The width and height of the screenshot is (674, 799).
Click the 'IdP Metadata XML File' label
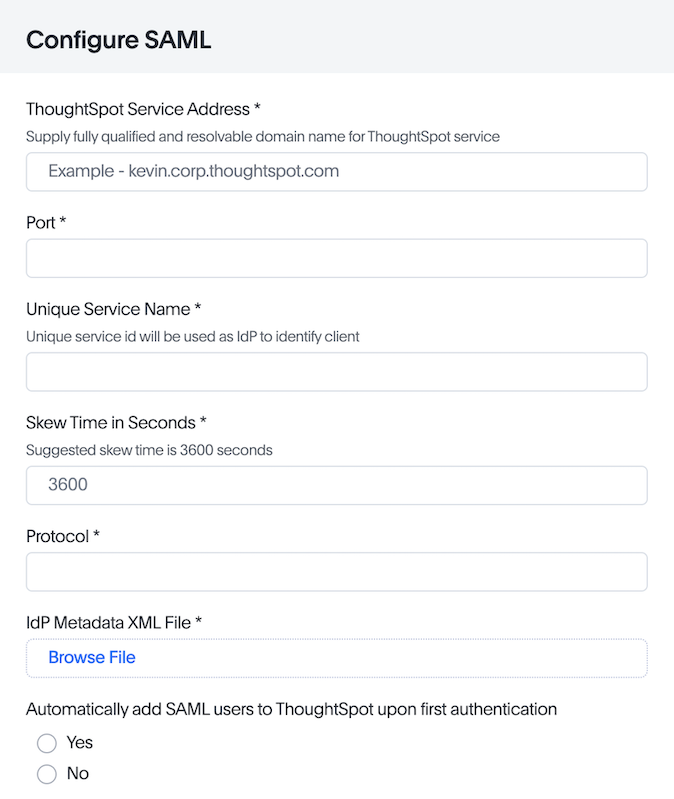coord(114,623)
